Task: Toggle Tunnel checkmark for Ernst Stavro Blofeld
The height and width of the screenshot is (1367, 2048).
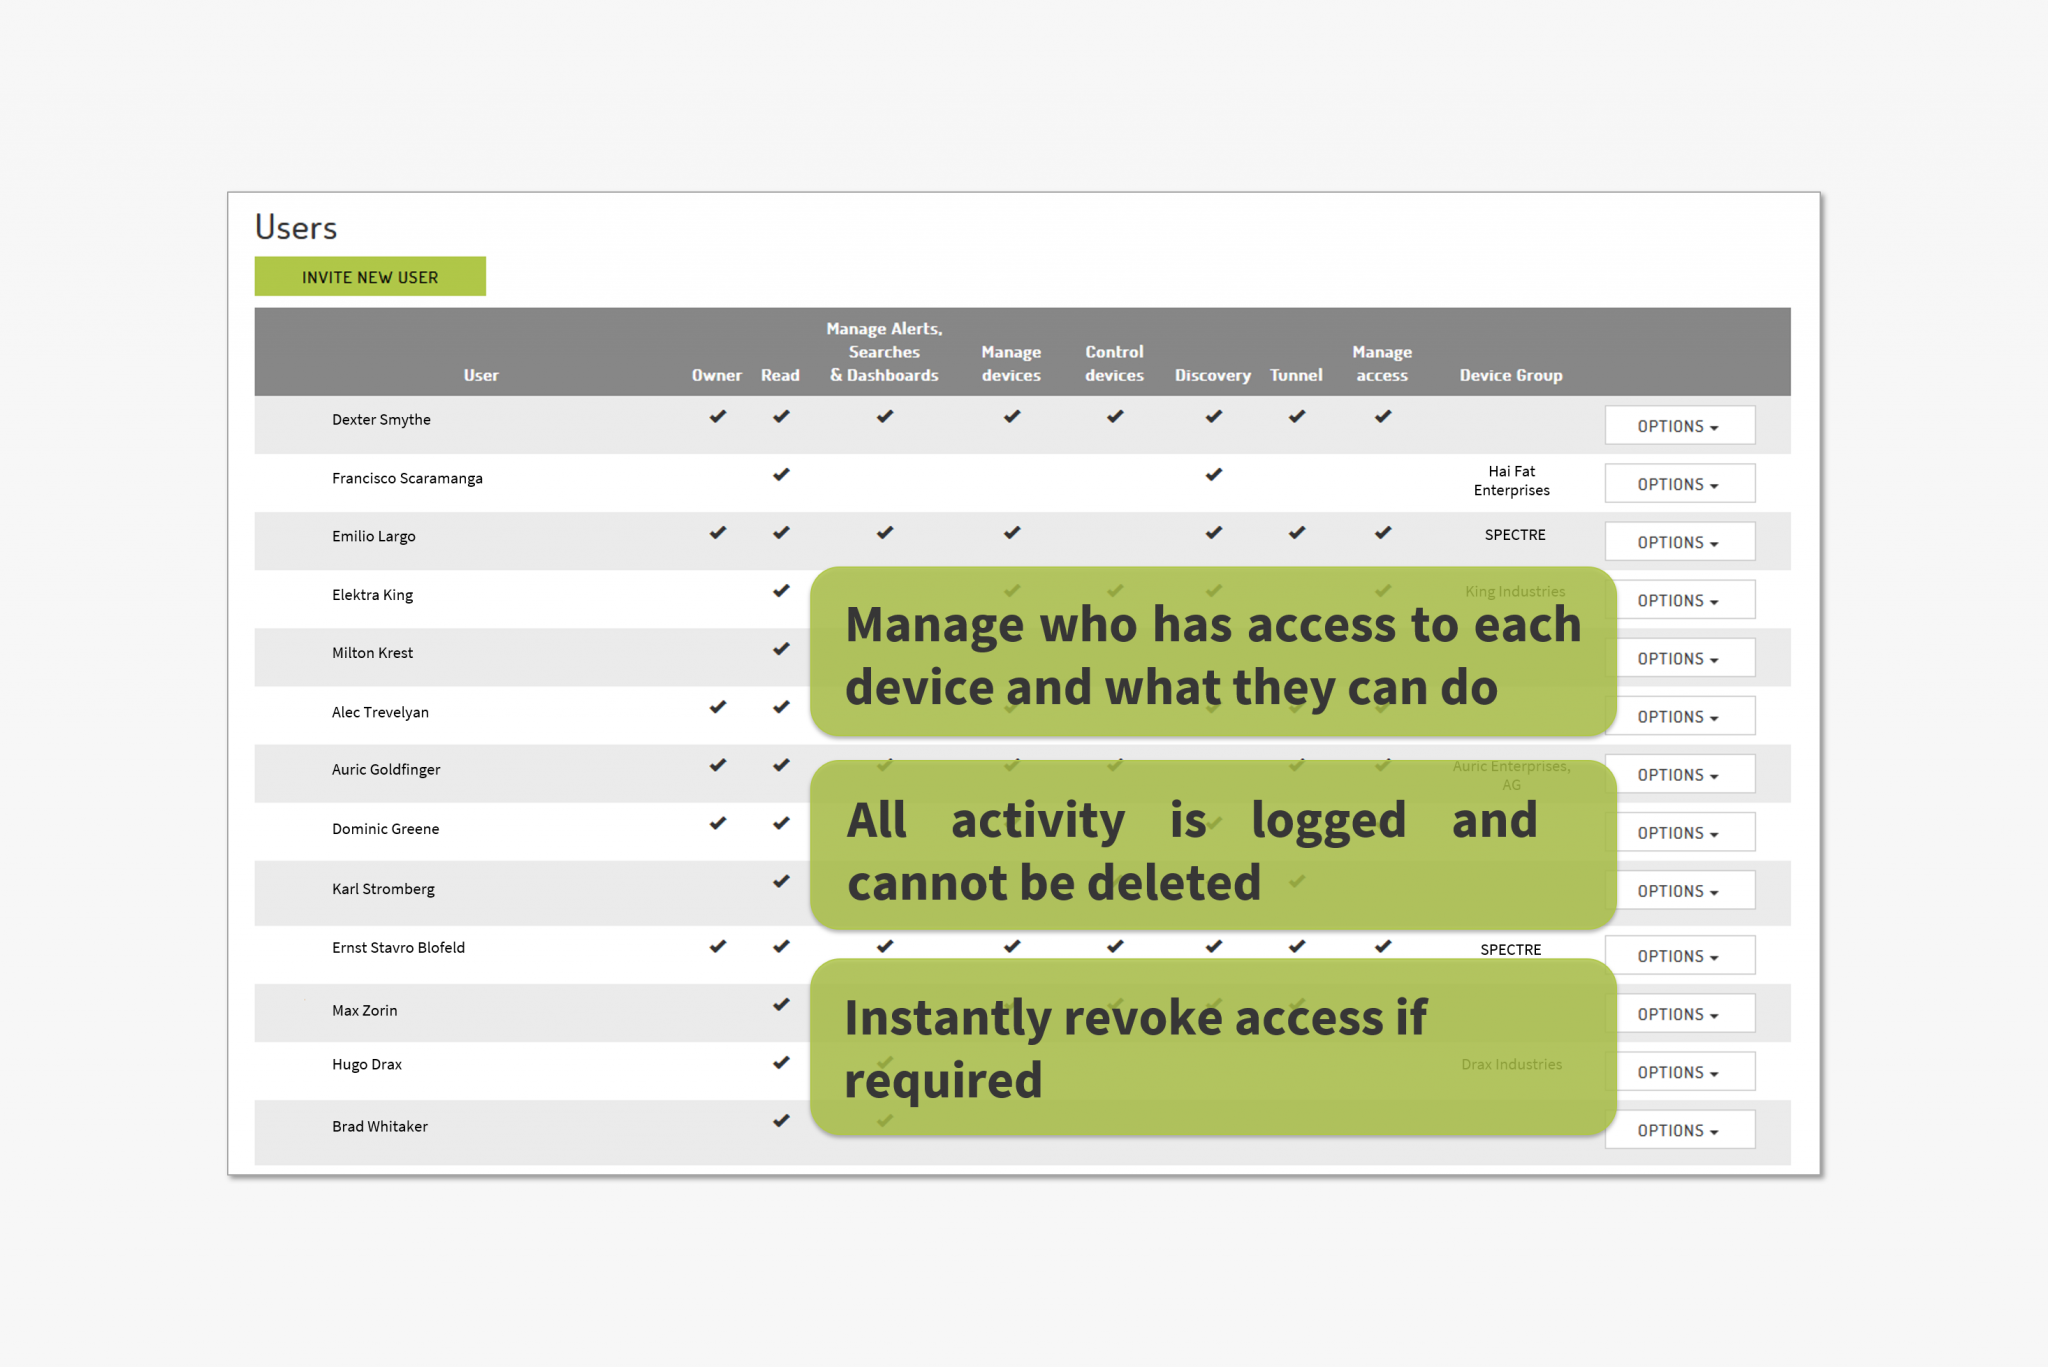Action: 1297,946
